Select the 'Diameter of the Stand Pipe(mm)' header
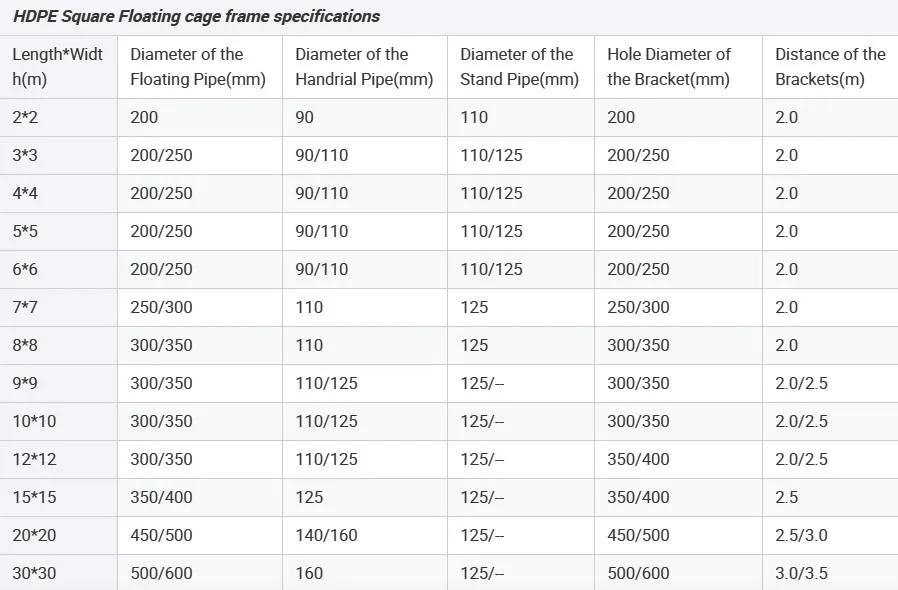The image size is (898, 590). pyautogui.click(x=519, y=67)
